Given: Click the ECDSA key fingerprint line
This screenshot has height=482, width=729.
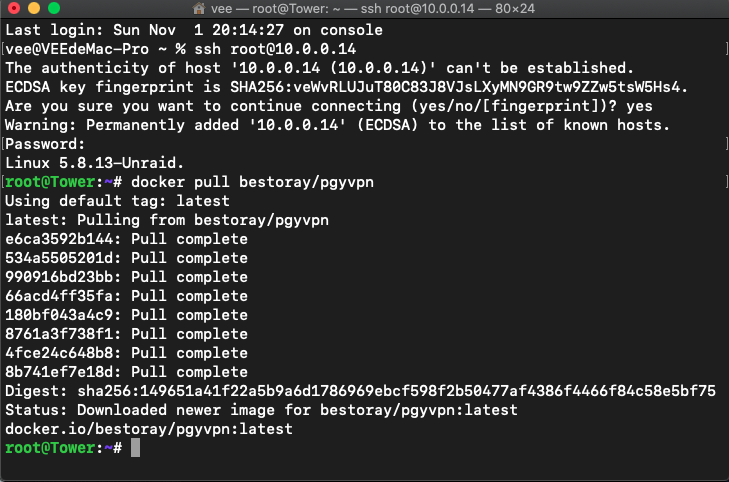Looking at the screenshot, I should click(x=346, y=87).
